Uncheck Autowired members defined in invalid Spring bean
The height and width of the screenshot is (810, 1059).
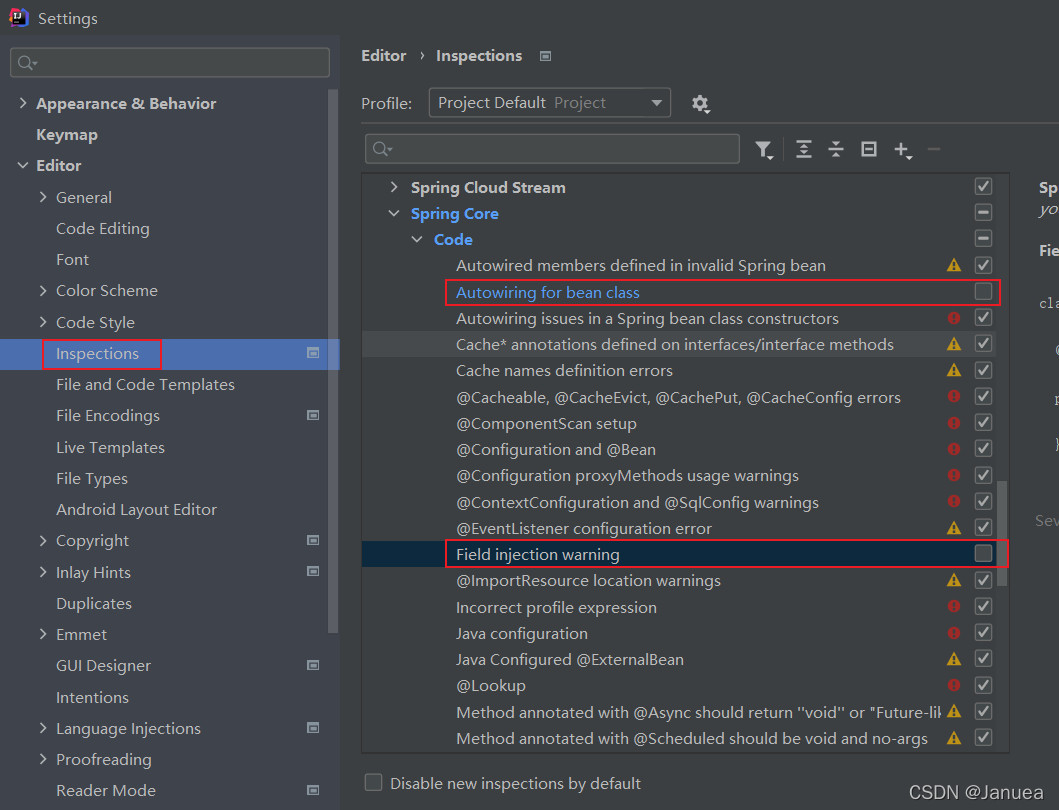[983, 265]
